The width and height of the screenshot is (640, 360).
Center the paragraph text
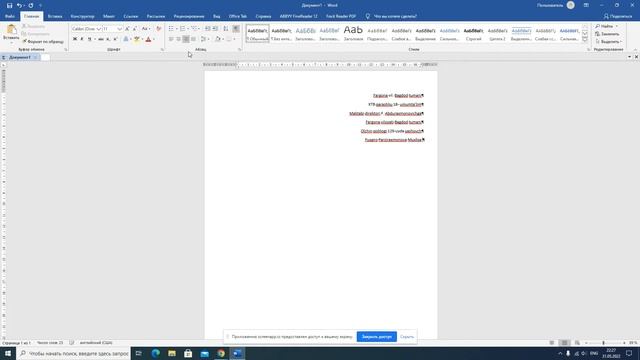pos(178,39)
